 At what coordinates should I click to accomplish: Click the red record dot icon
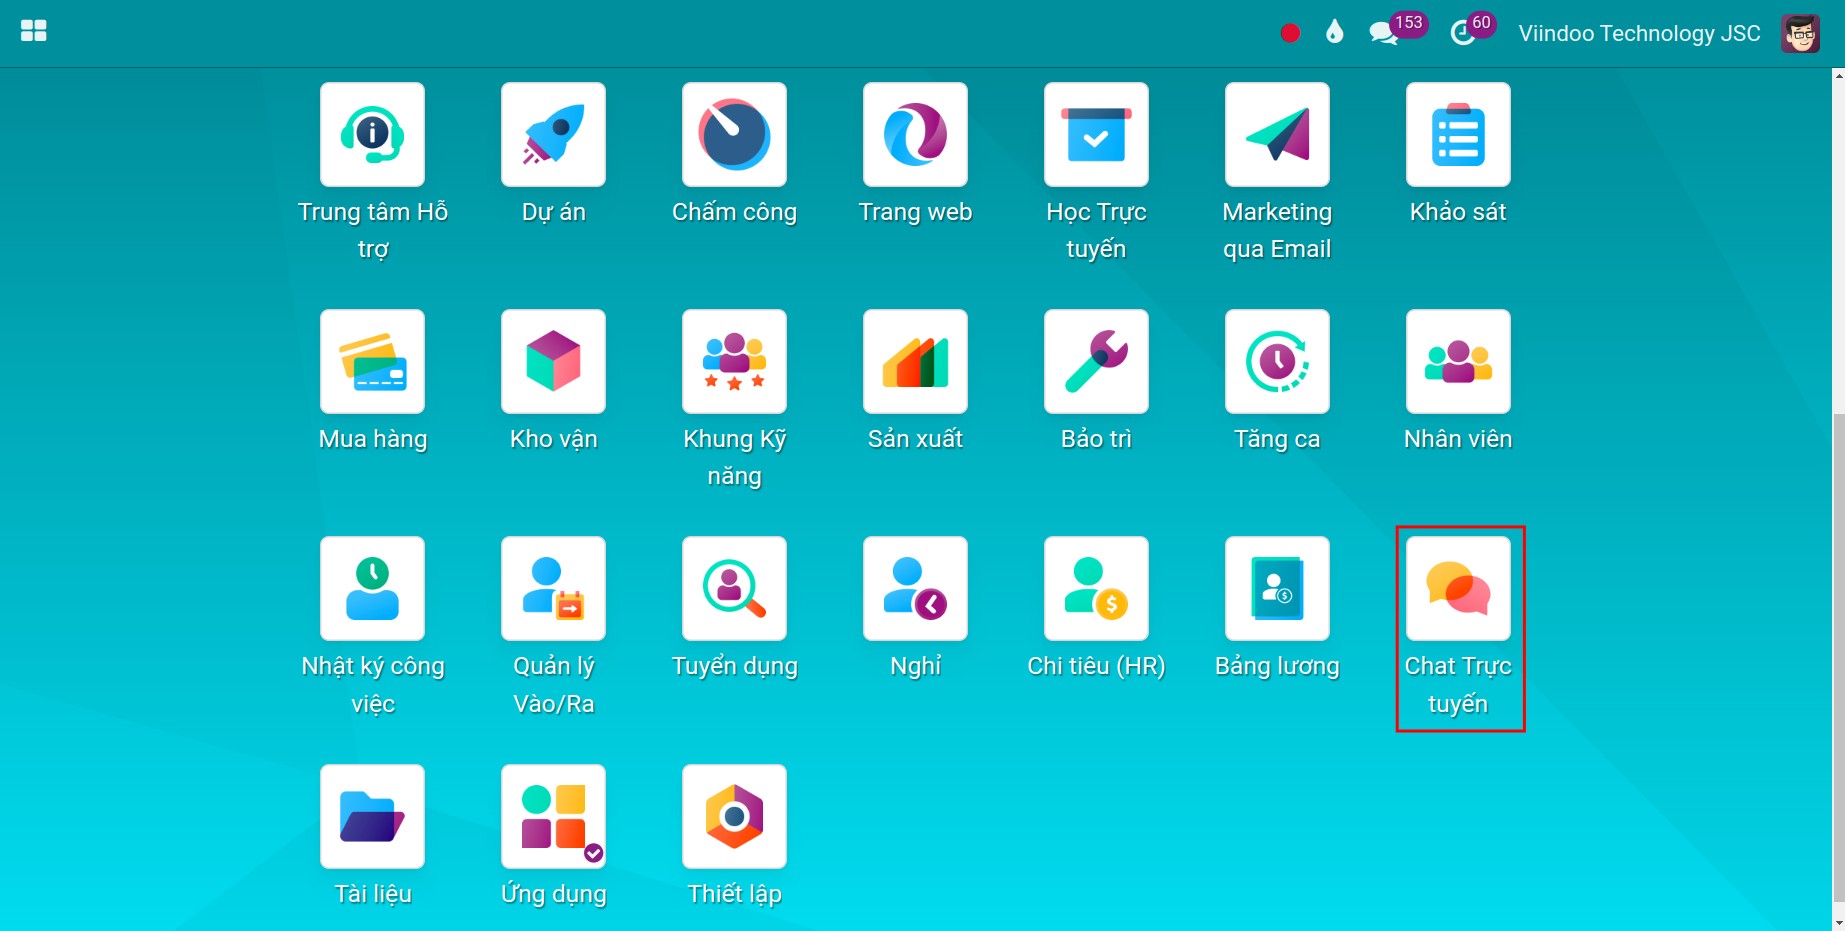pyautogui.click(x=1290, y=33)
